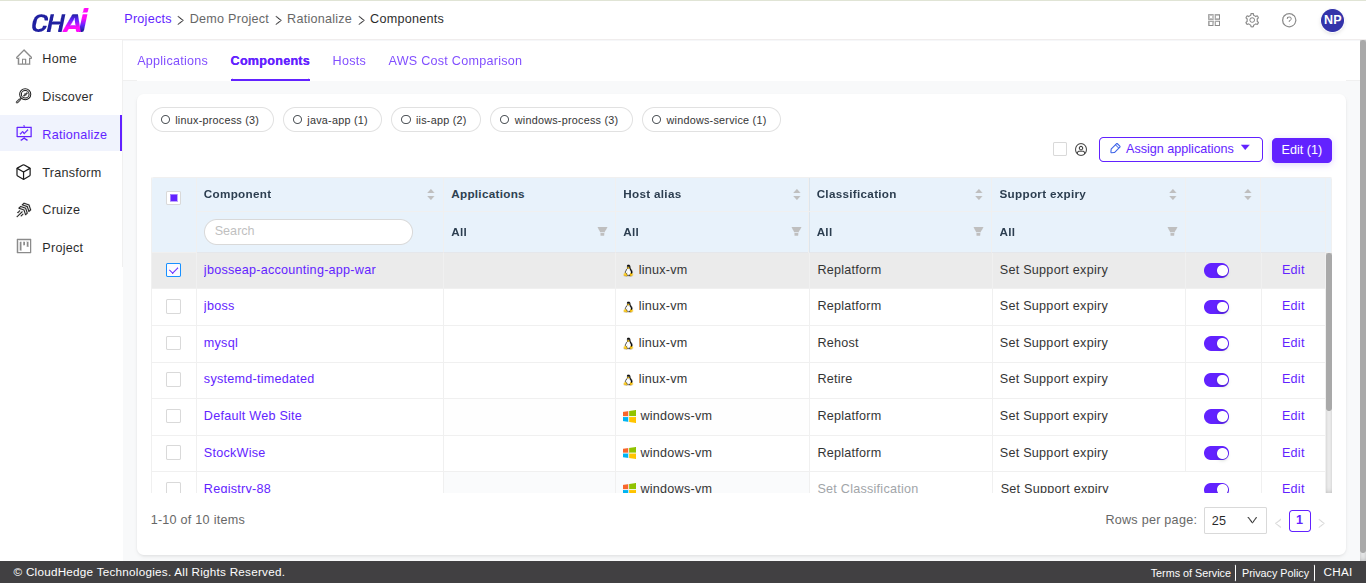Click the help question mark icon
This screenshot has width=1366, height=583.
(x=1289, y=20)
